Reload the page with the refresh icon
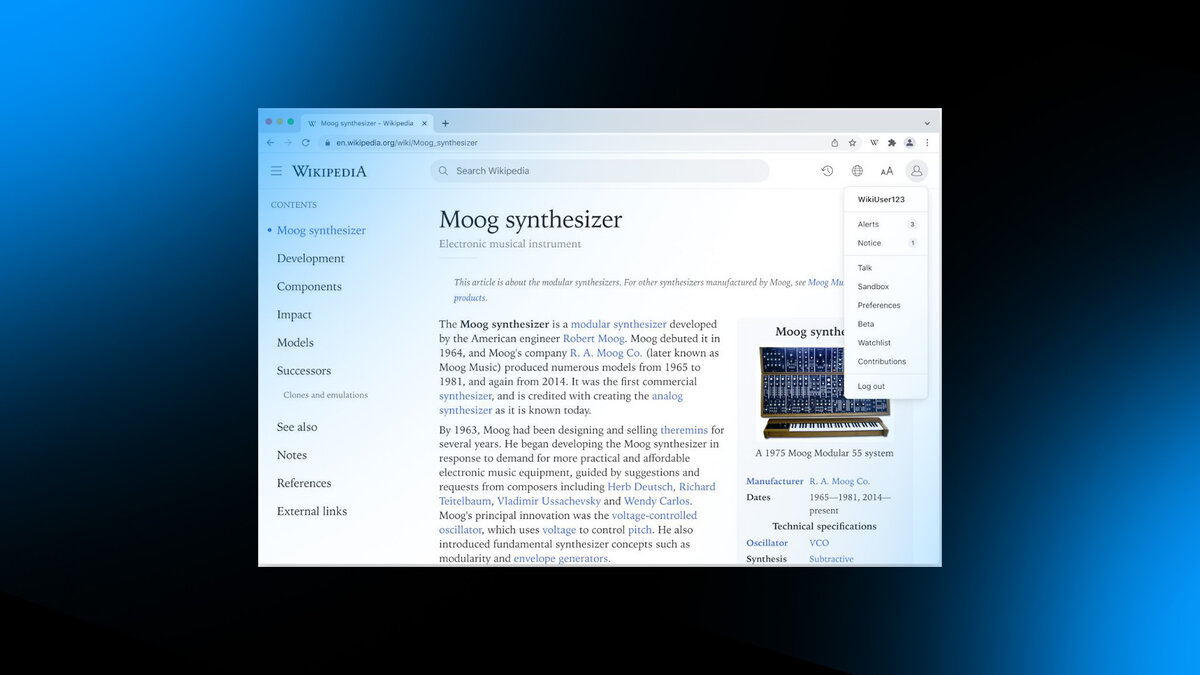The width and height of the screenshot is (1200, 675). [x=306, y=143]
